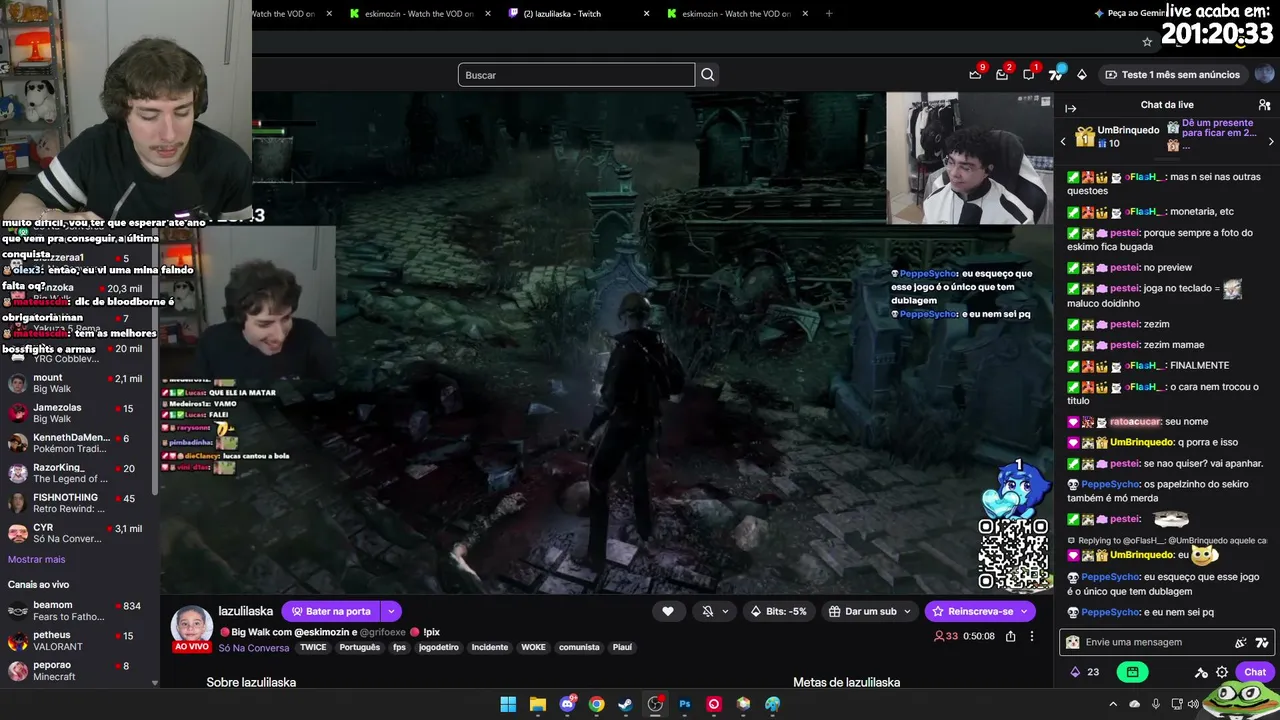Screen dimensions: 1280x720
Task: Follow channel with the heart icon
Action: [x=667, y=611]
